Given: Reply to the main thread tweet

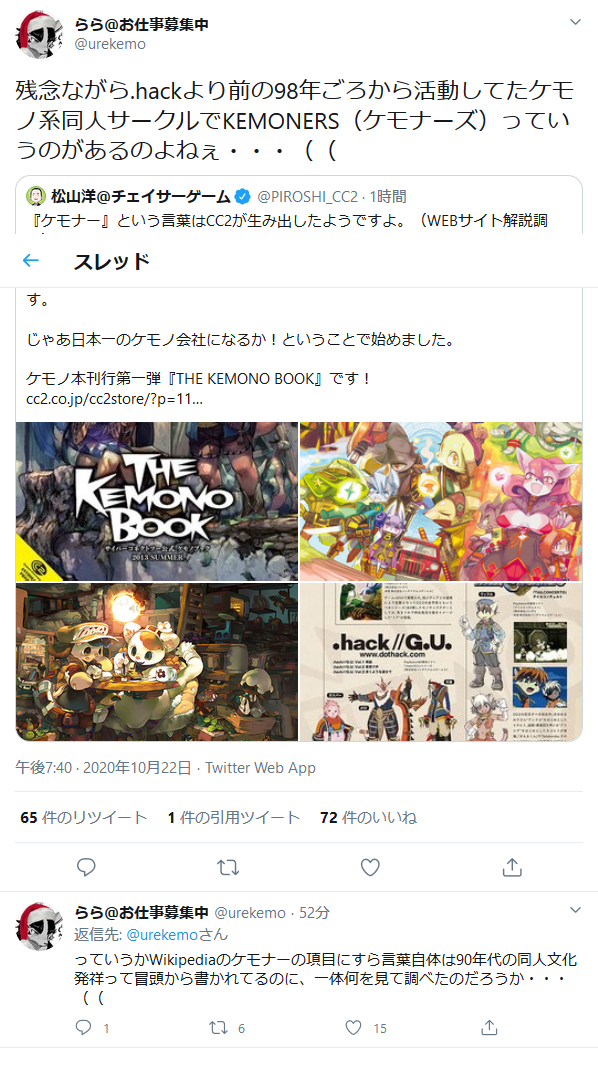Looking at the screenshot, I should [x=86, y=867].
